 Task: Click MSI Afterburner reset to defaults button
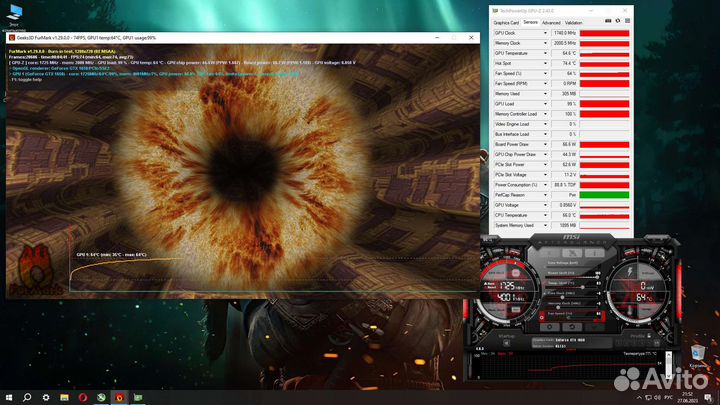click(x=572, y=327)
